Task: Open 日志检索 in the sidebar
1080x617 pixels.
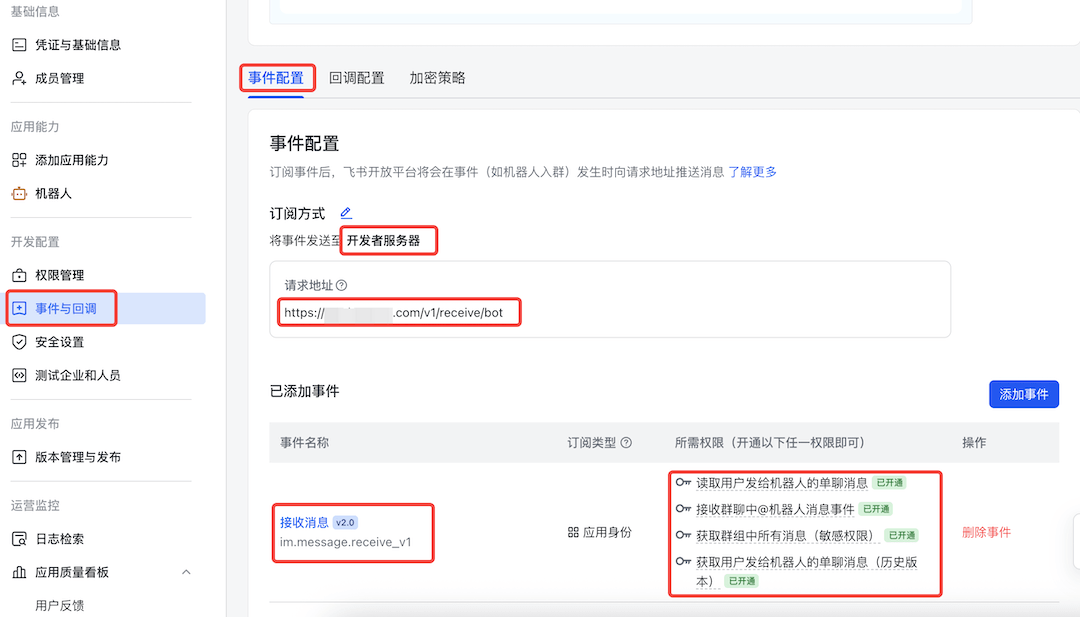Action: (x=59, y=539)
